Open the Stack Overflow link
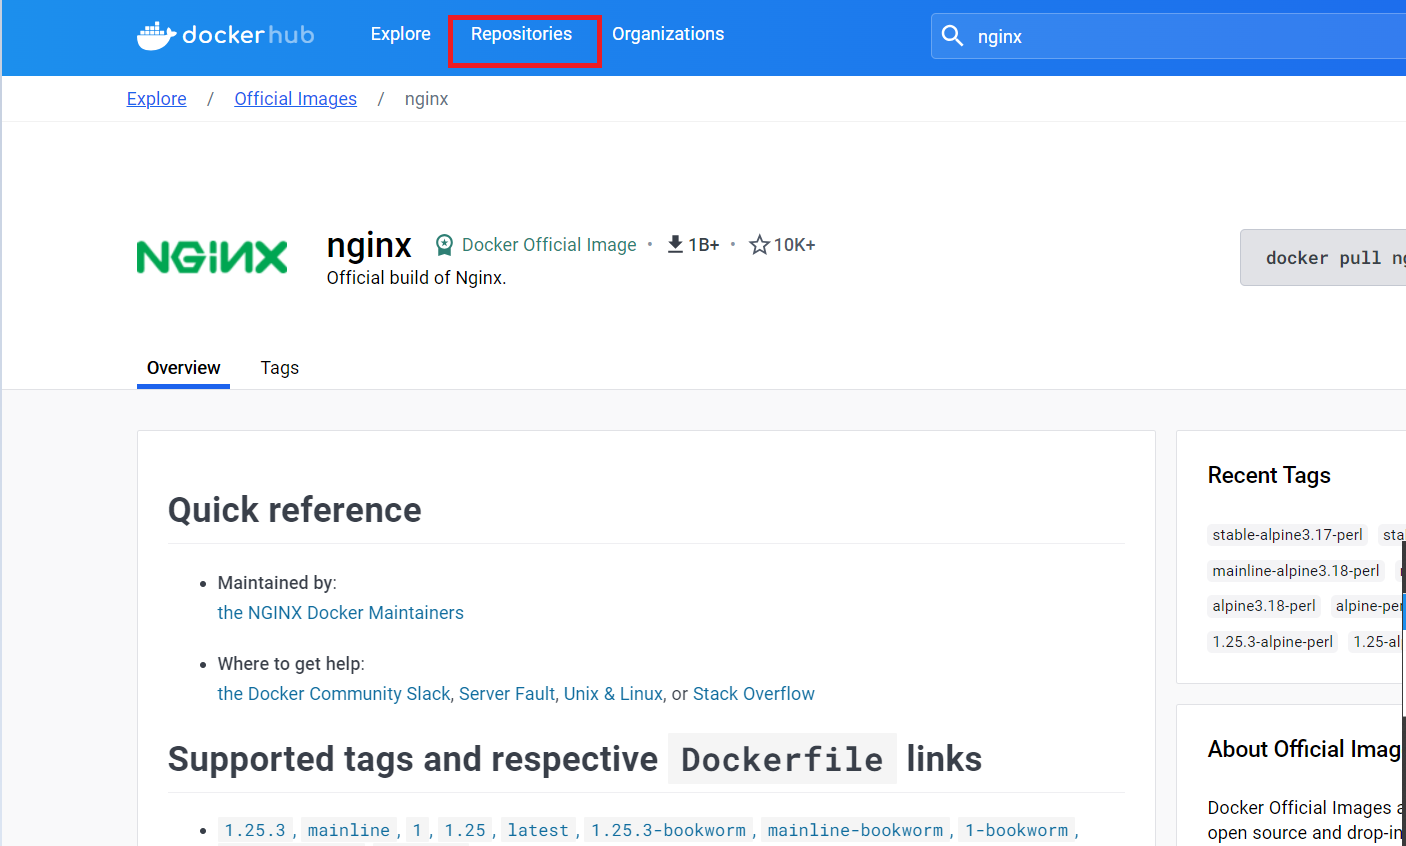This screenshot has width=1406, height=846. click(754, 694)
